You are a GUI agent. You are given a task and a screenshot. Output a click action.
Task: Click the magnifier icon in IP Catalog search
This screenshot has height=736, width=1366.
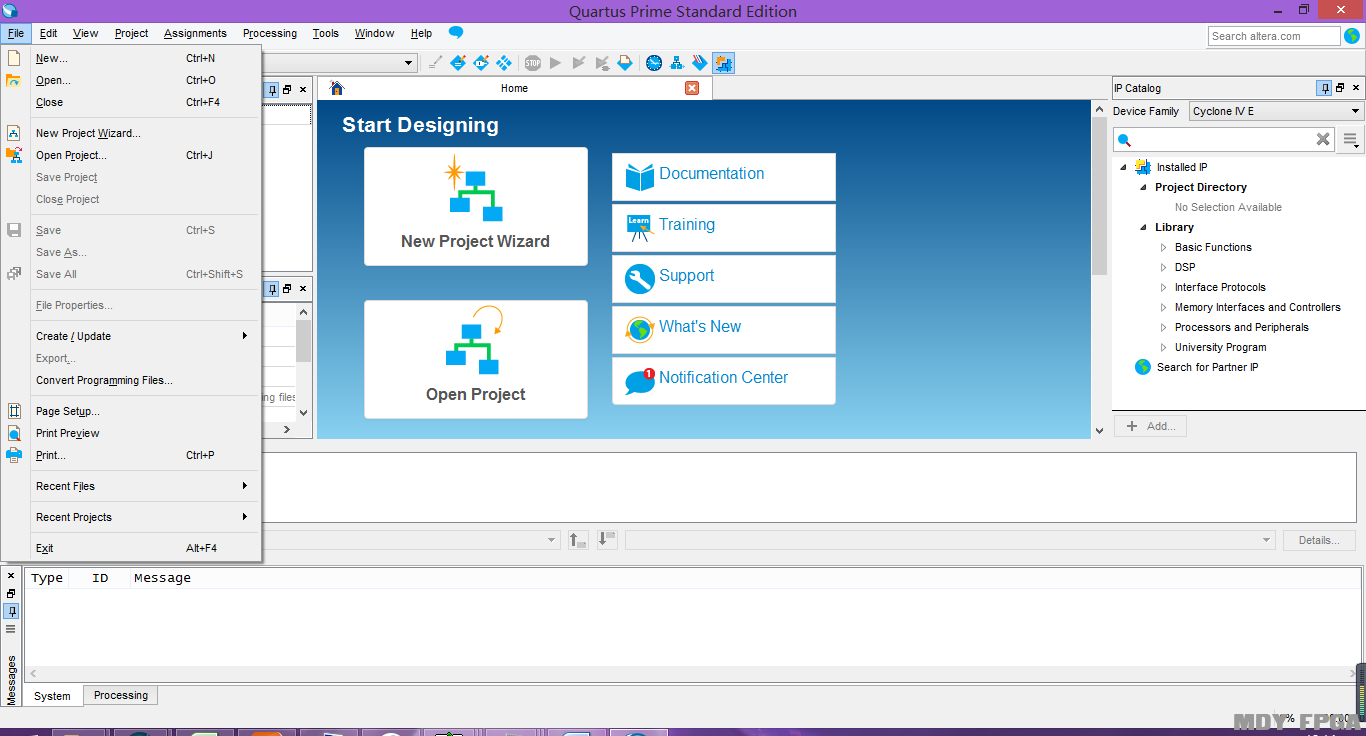coord(1124,140)
